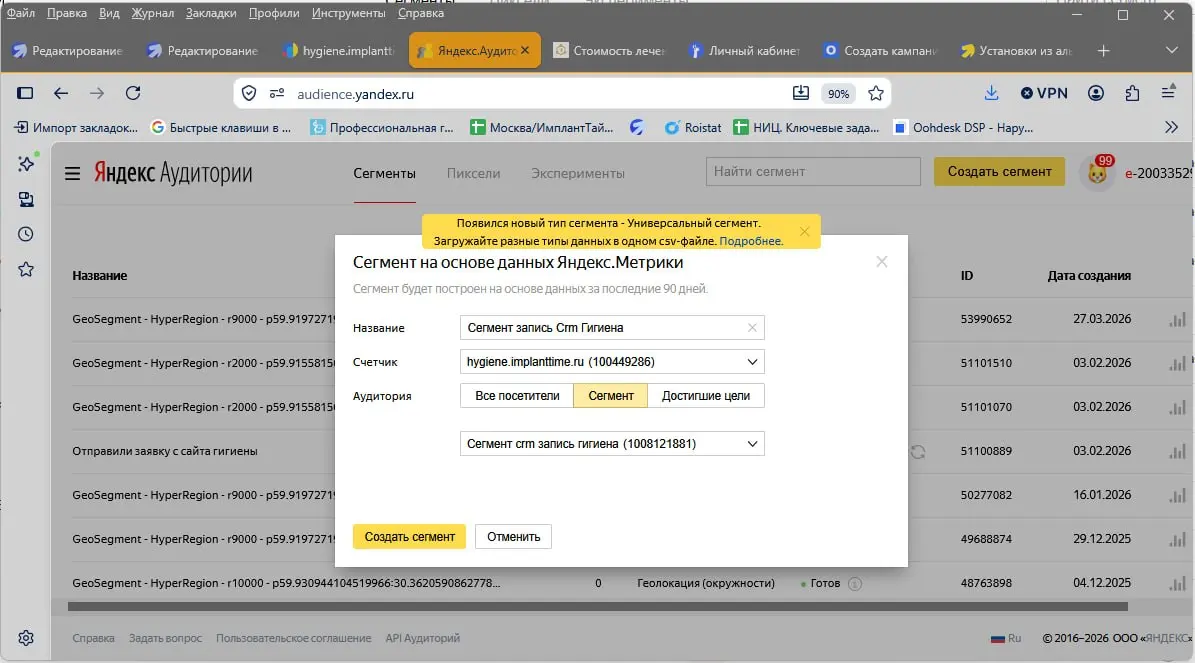This screenshot has width=1195, height=663.
Task: Expand the Счетчик counter dropdown
Action: [612, 362]
